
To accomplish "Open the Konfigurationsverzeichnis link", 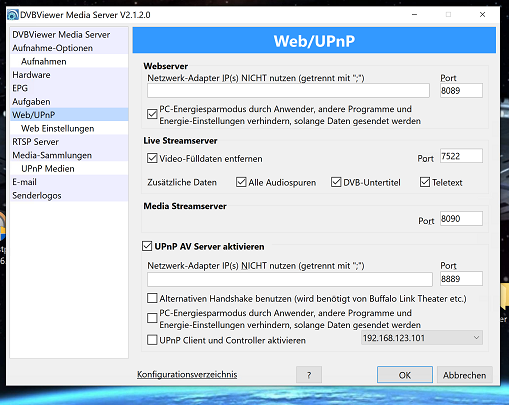I will point(187,375).
